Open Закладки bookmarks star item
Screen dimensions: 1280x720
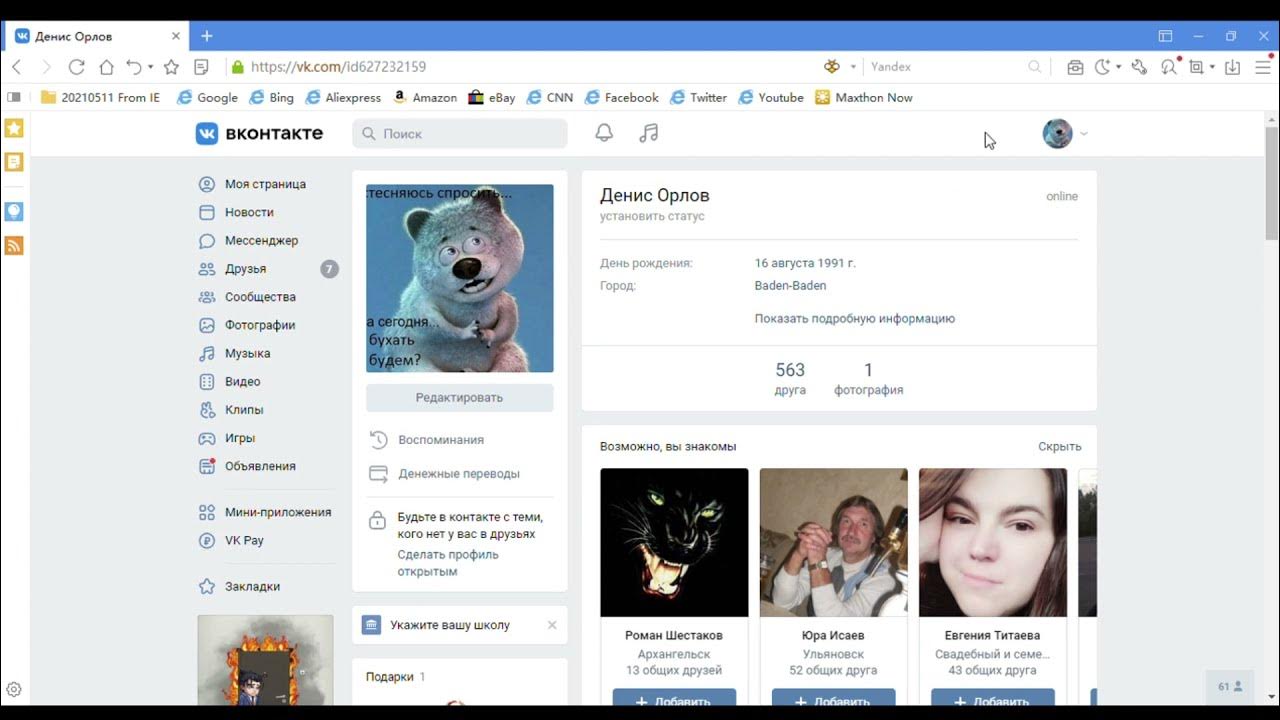pos(252,586)
